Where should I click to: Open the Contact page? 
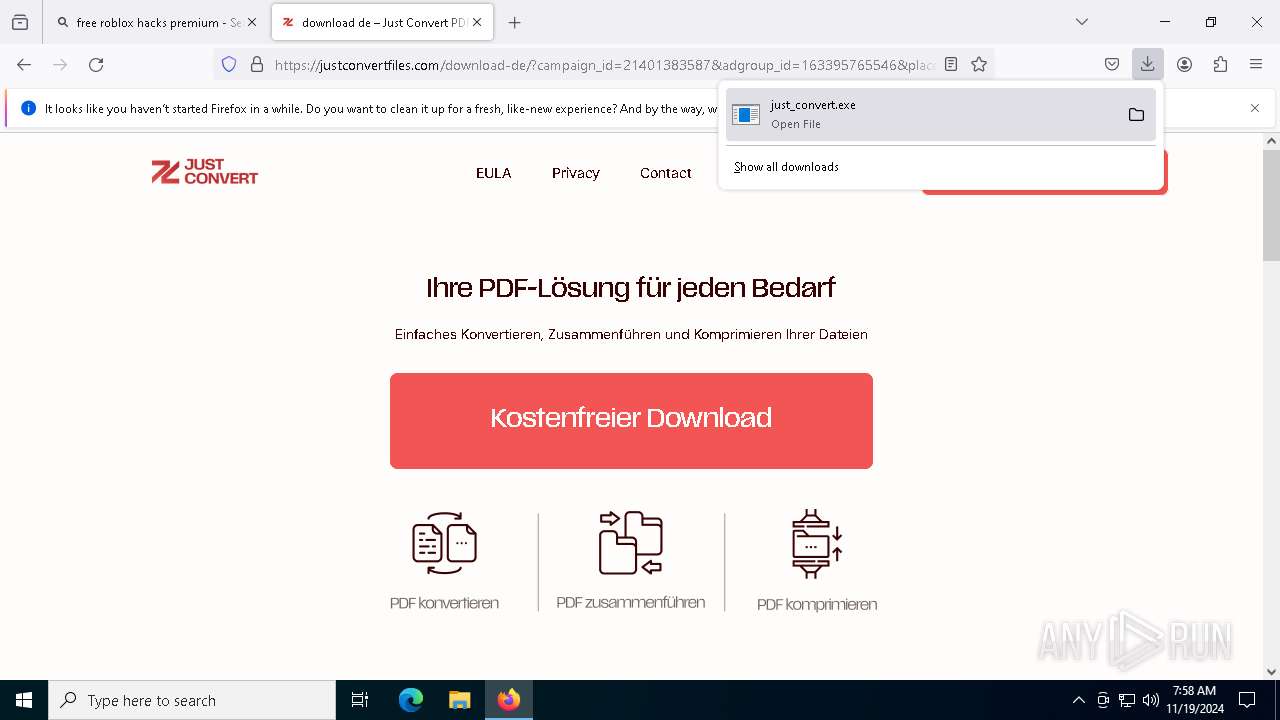(x=665, y=173)
